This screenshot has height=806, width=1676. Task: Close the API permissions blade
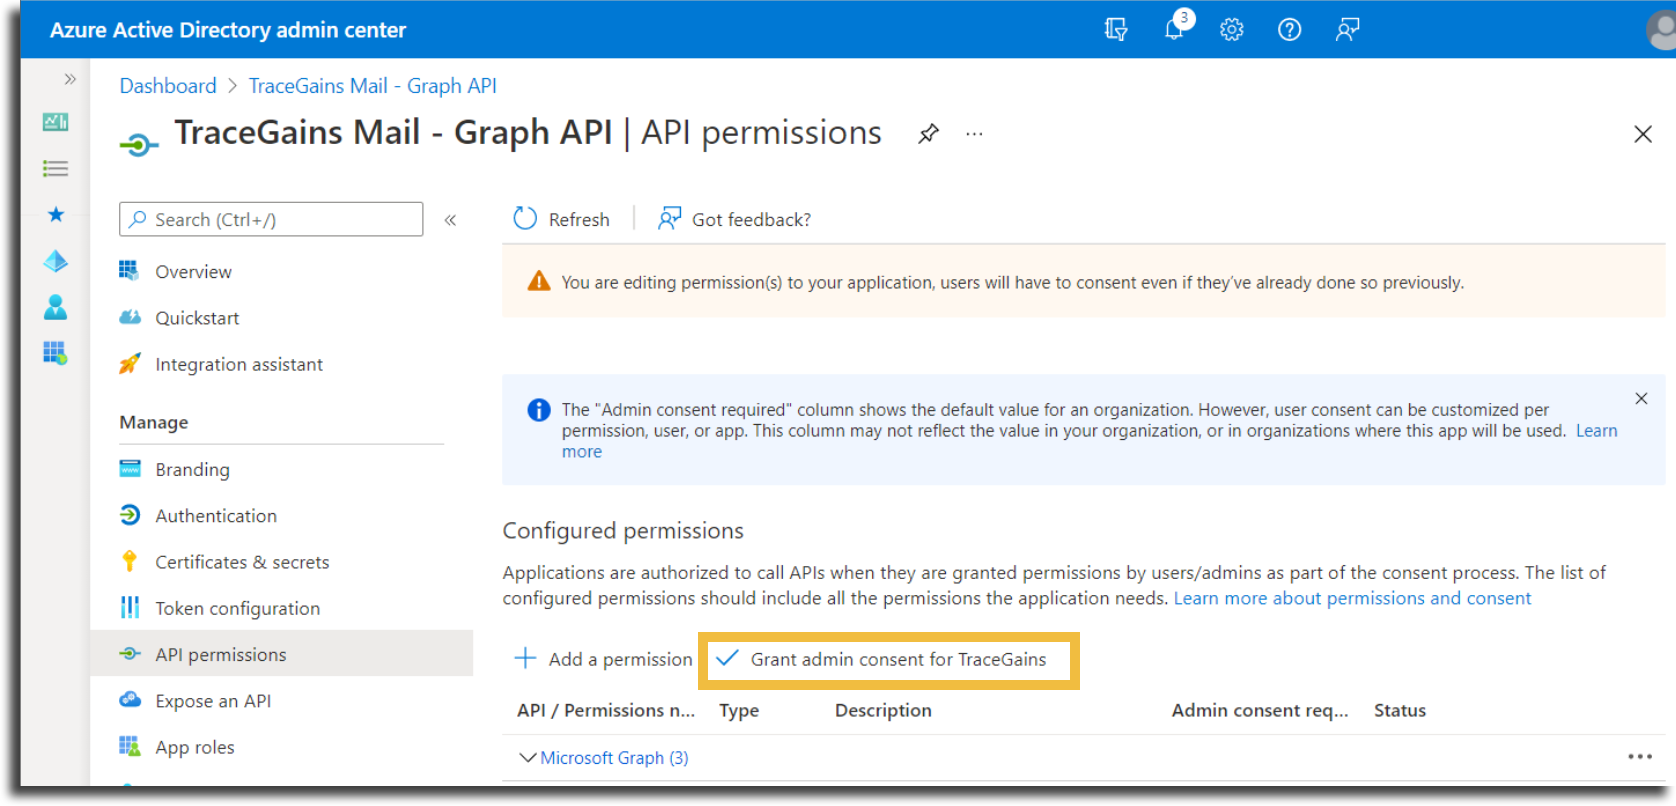1643,134
